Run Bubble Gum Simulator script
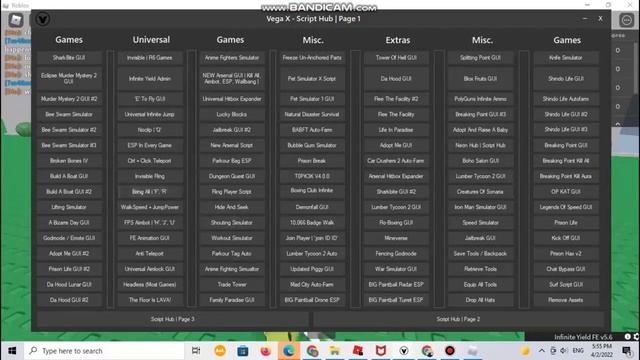The width and height of the screenshot is (640, 360). 312,145
